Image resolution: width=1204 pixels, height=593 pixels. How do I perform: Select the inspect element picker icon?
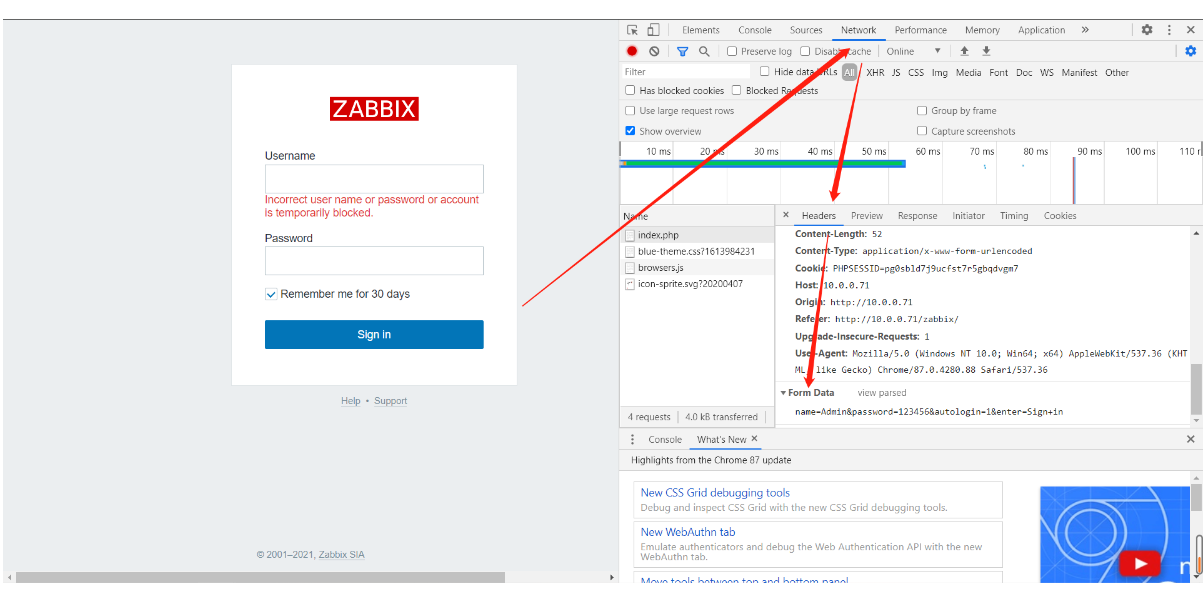[x=632, y=30]
